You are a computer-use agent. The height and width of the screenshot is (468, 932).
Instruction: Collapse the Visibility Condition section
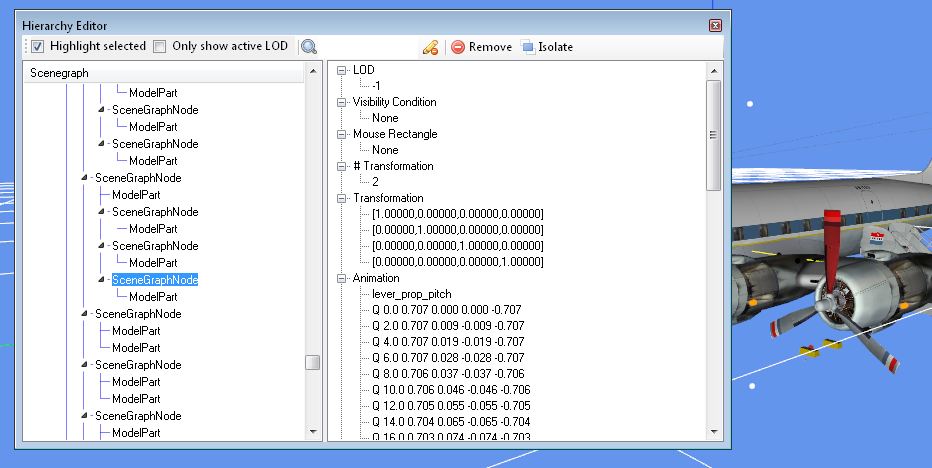click(341, 102)
